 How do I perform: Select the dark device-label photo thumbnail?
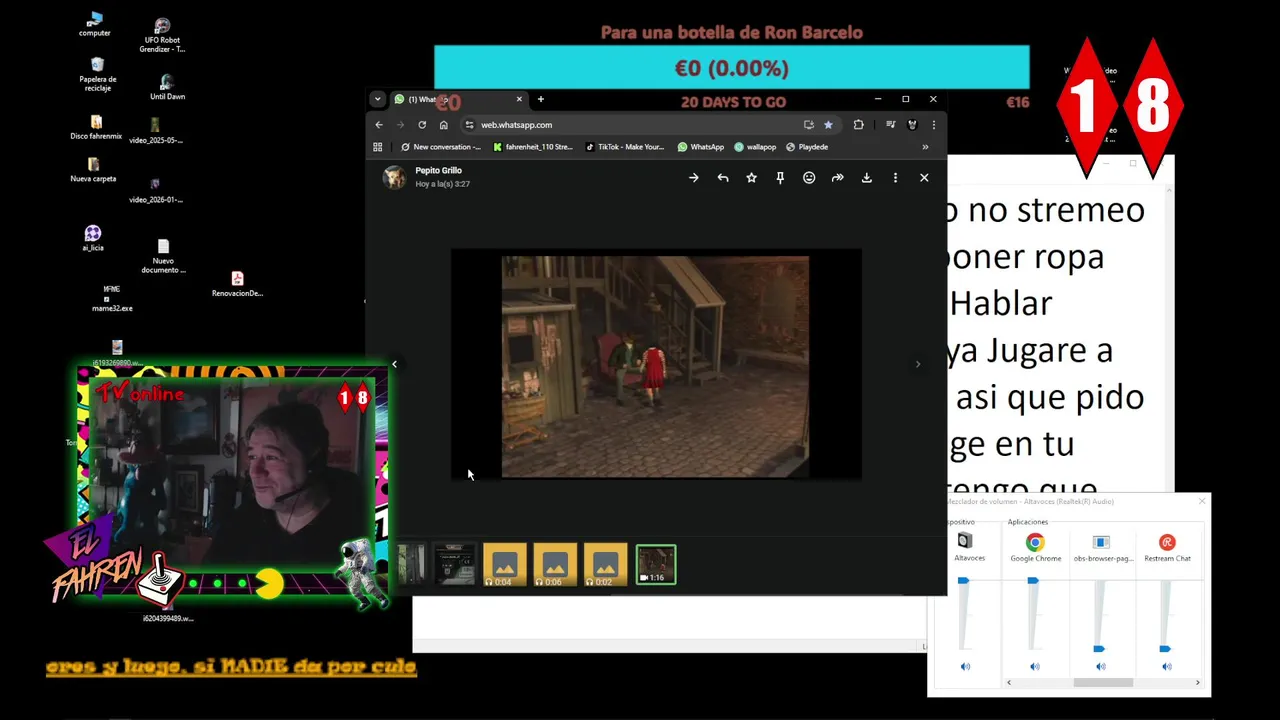pos(455,565)
